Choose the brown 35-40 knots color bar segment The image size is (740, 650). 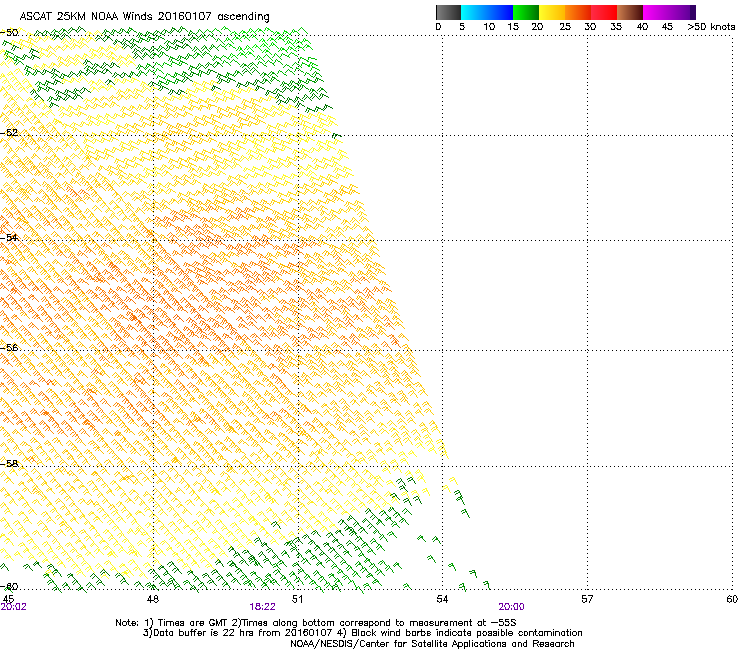coord(630,12)
